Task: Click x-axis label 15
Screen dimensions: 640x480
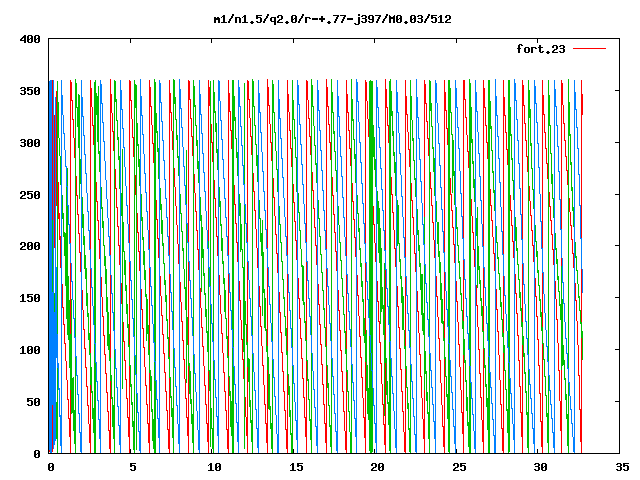Action: click(296, 467)
